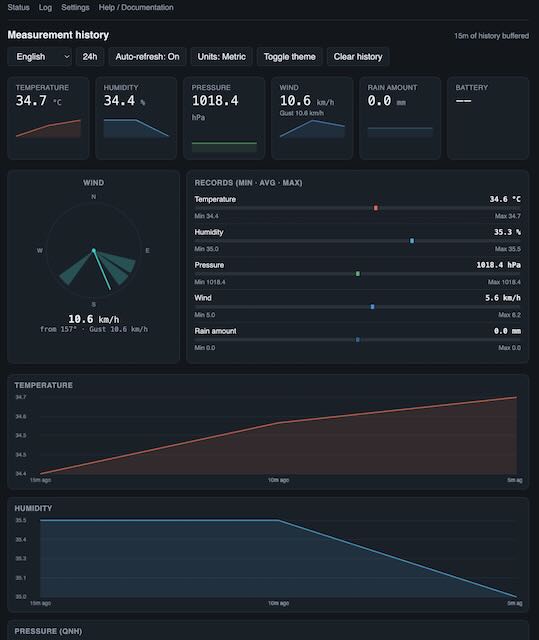539x640 pixels.
Task: Click the 24h range button
Action: [90, 57]
